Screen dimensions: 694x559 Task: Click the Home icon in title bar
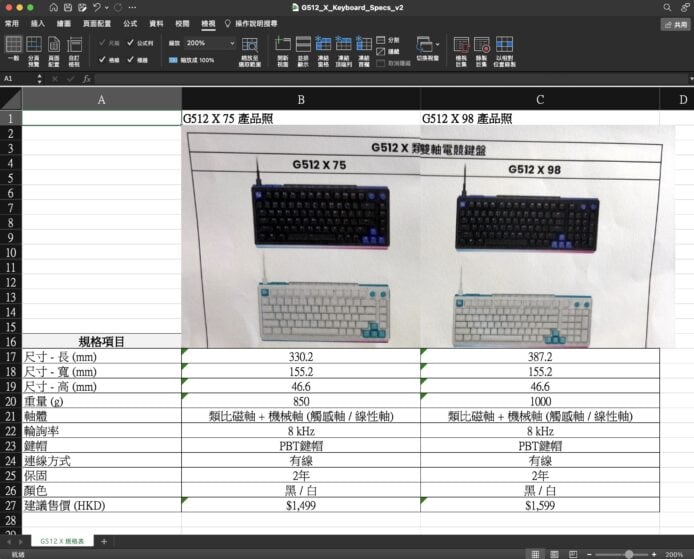(x=54, y=8)
